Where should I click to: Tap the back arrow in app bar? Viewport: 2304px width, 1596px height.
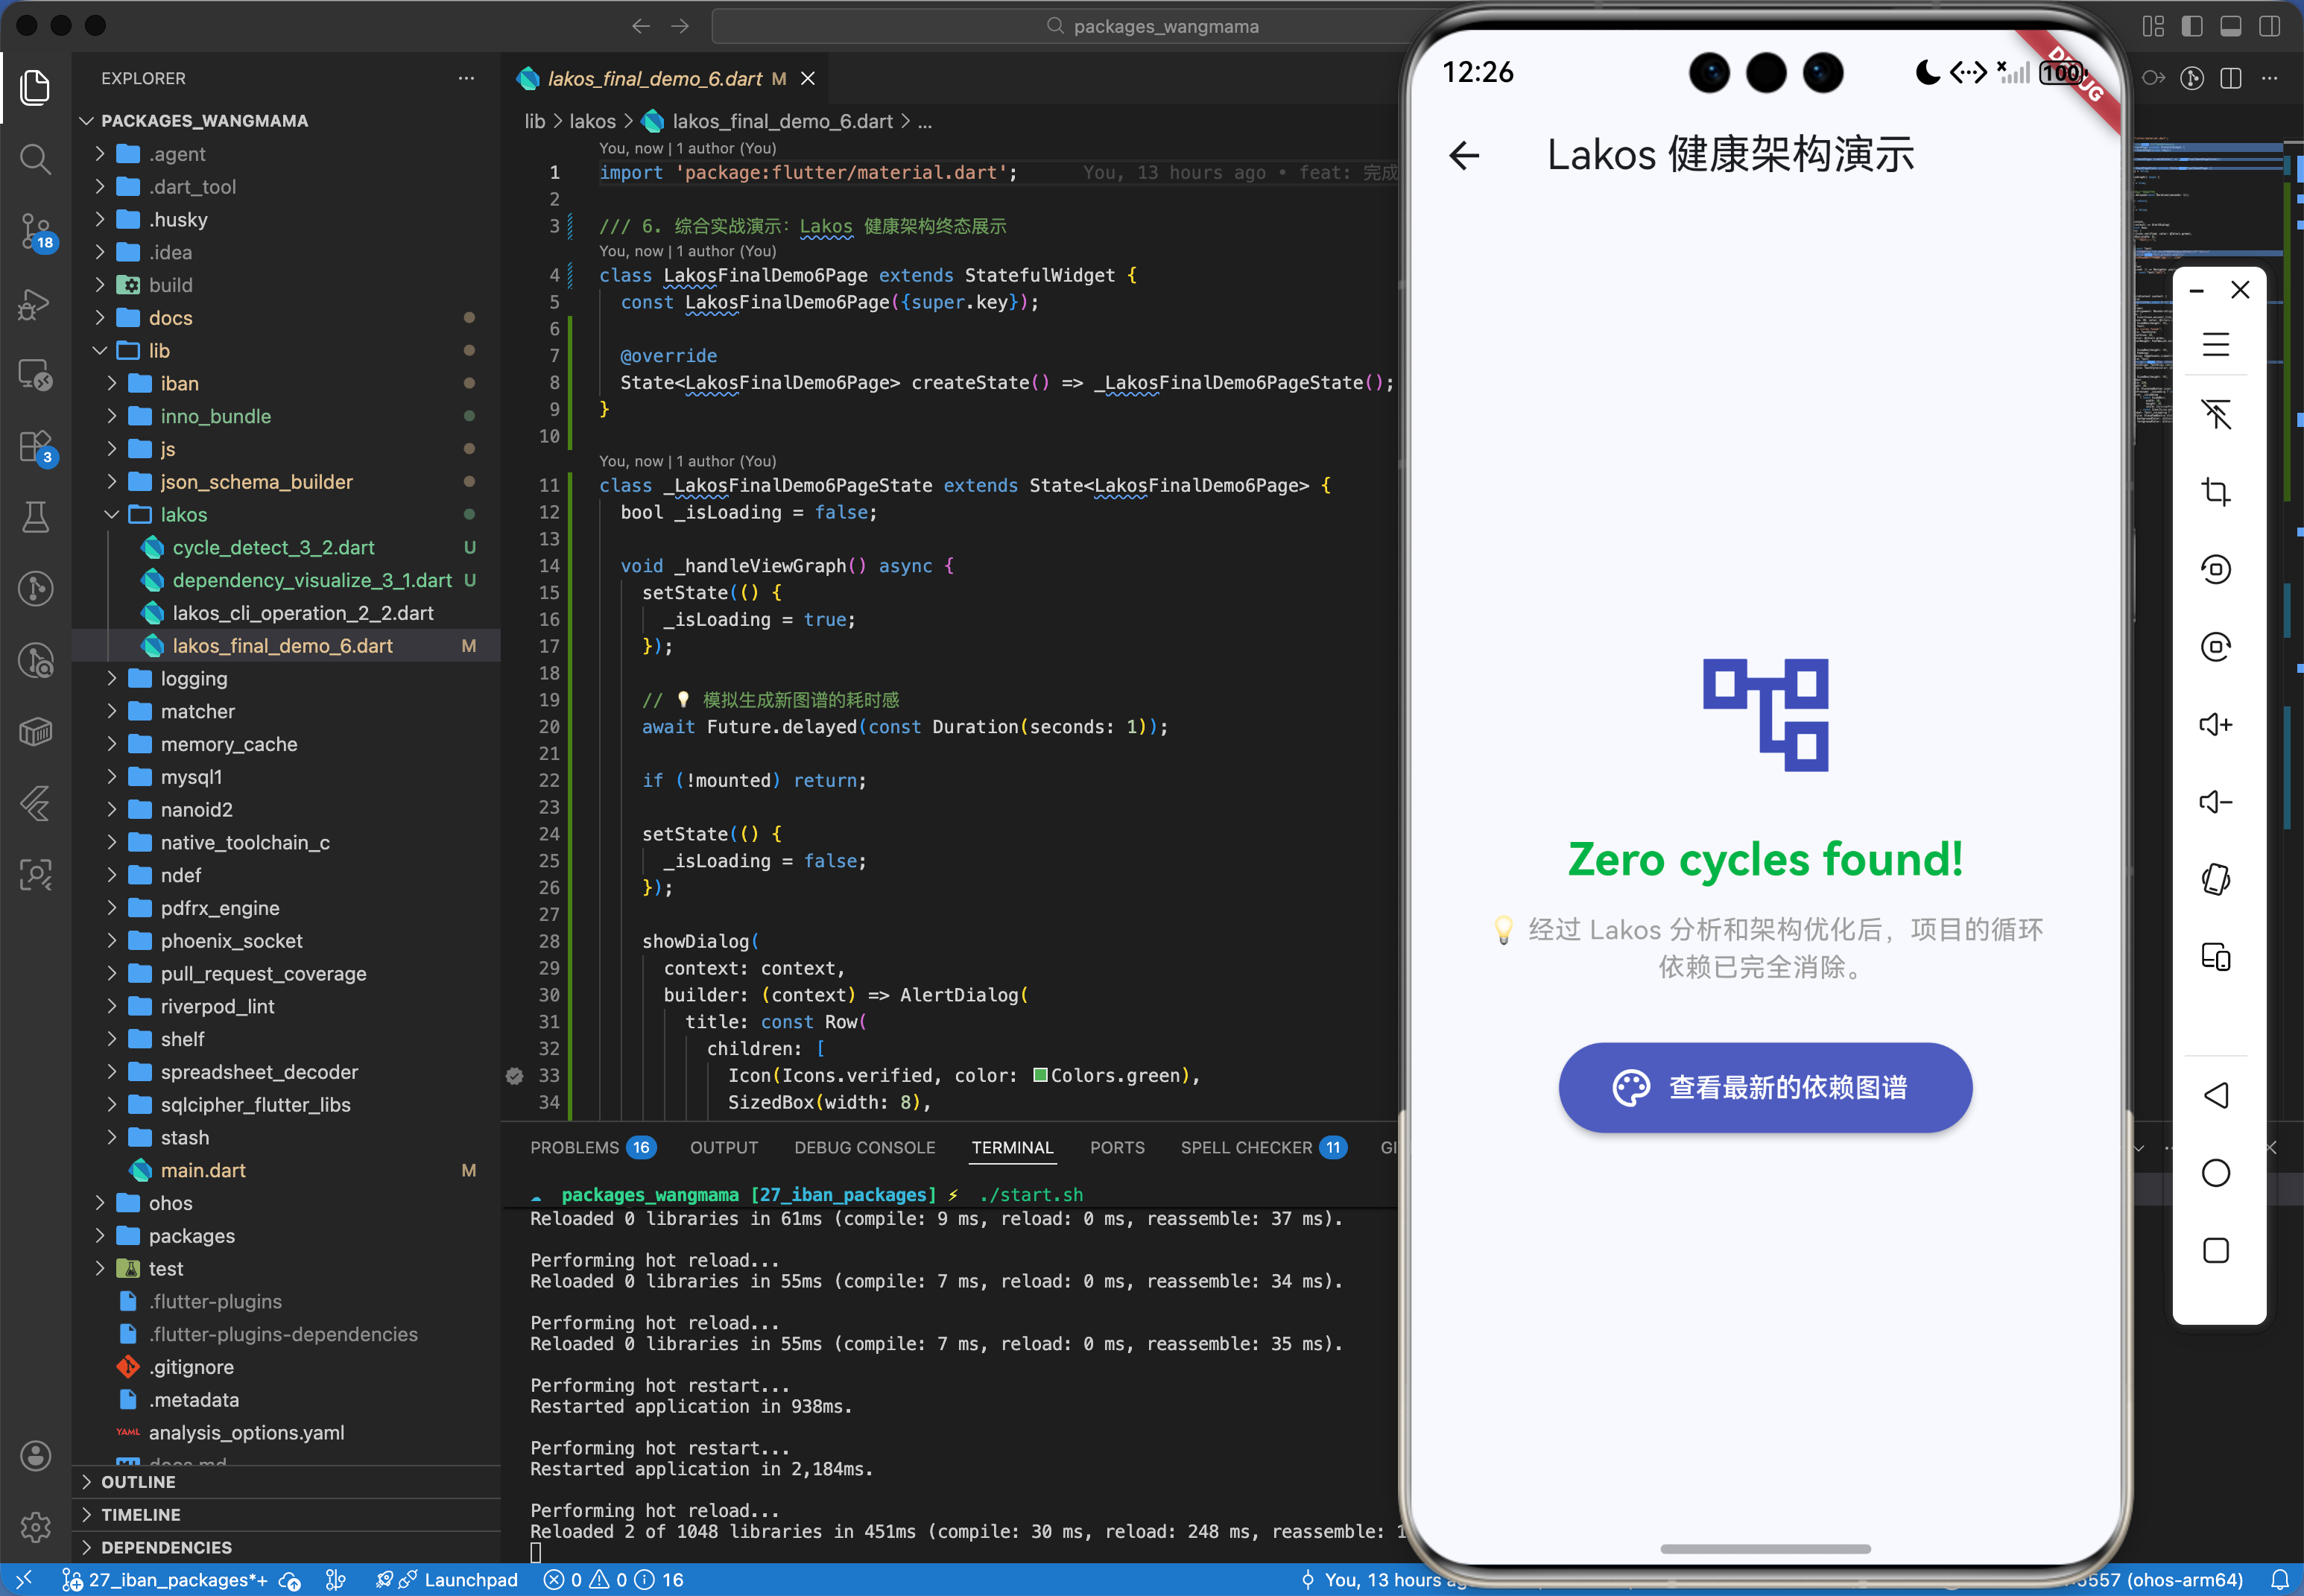[x=1464, y=155]
